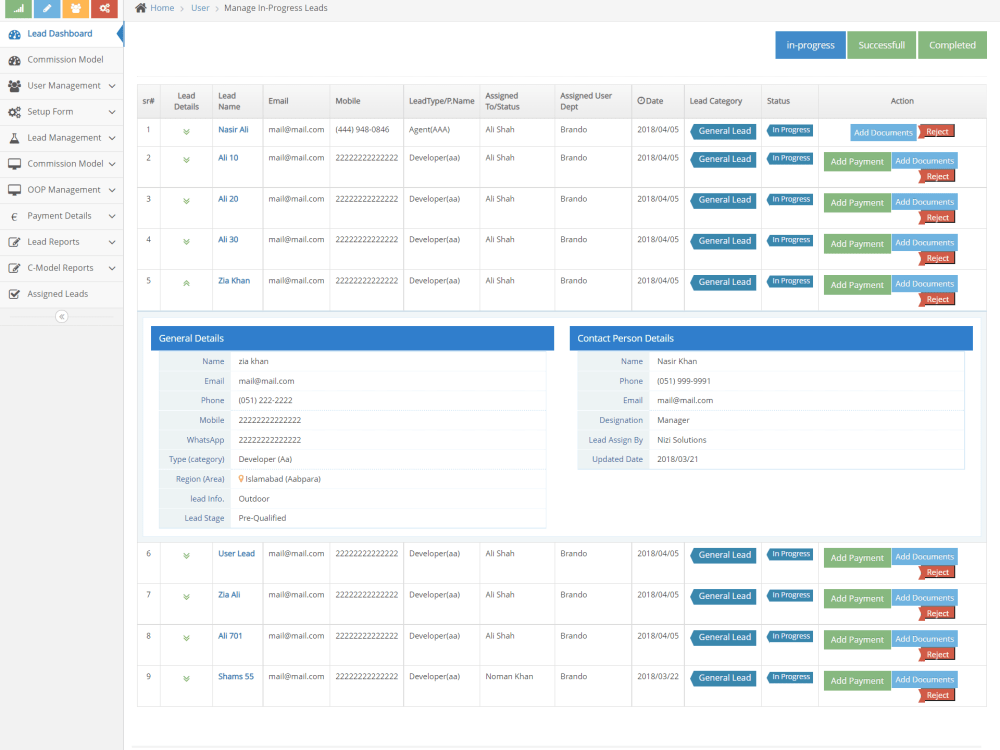Click the orange users shortcut icon
The image size is (1000, 750).
[75, 8]
